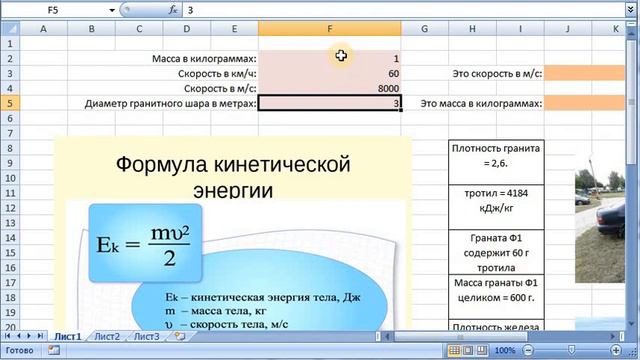Click the Select All corner triangle
This screenshot has height=360, width=640.
[10, 29]
